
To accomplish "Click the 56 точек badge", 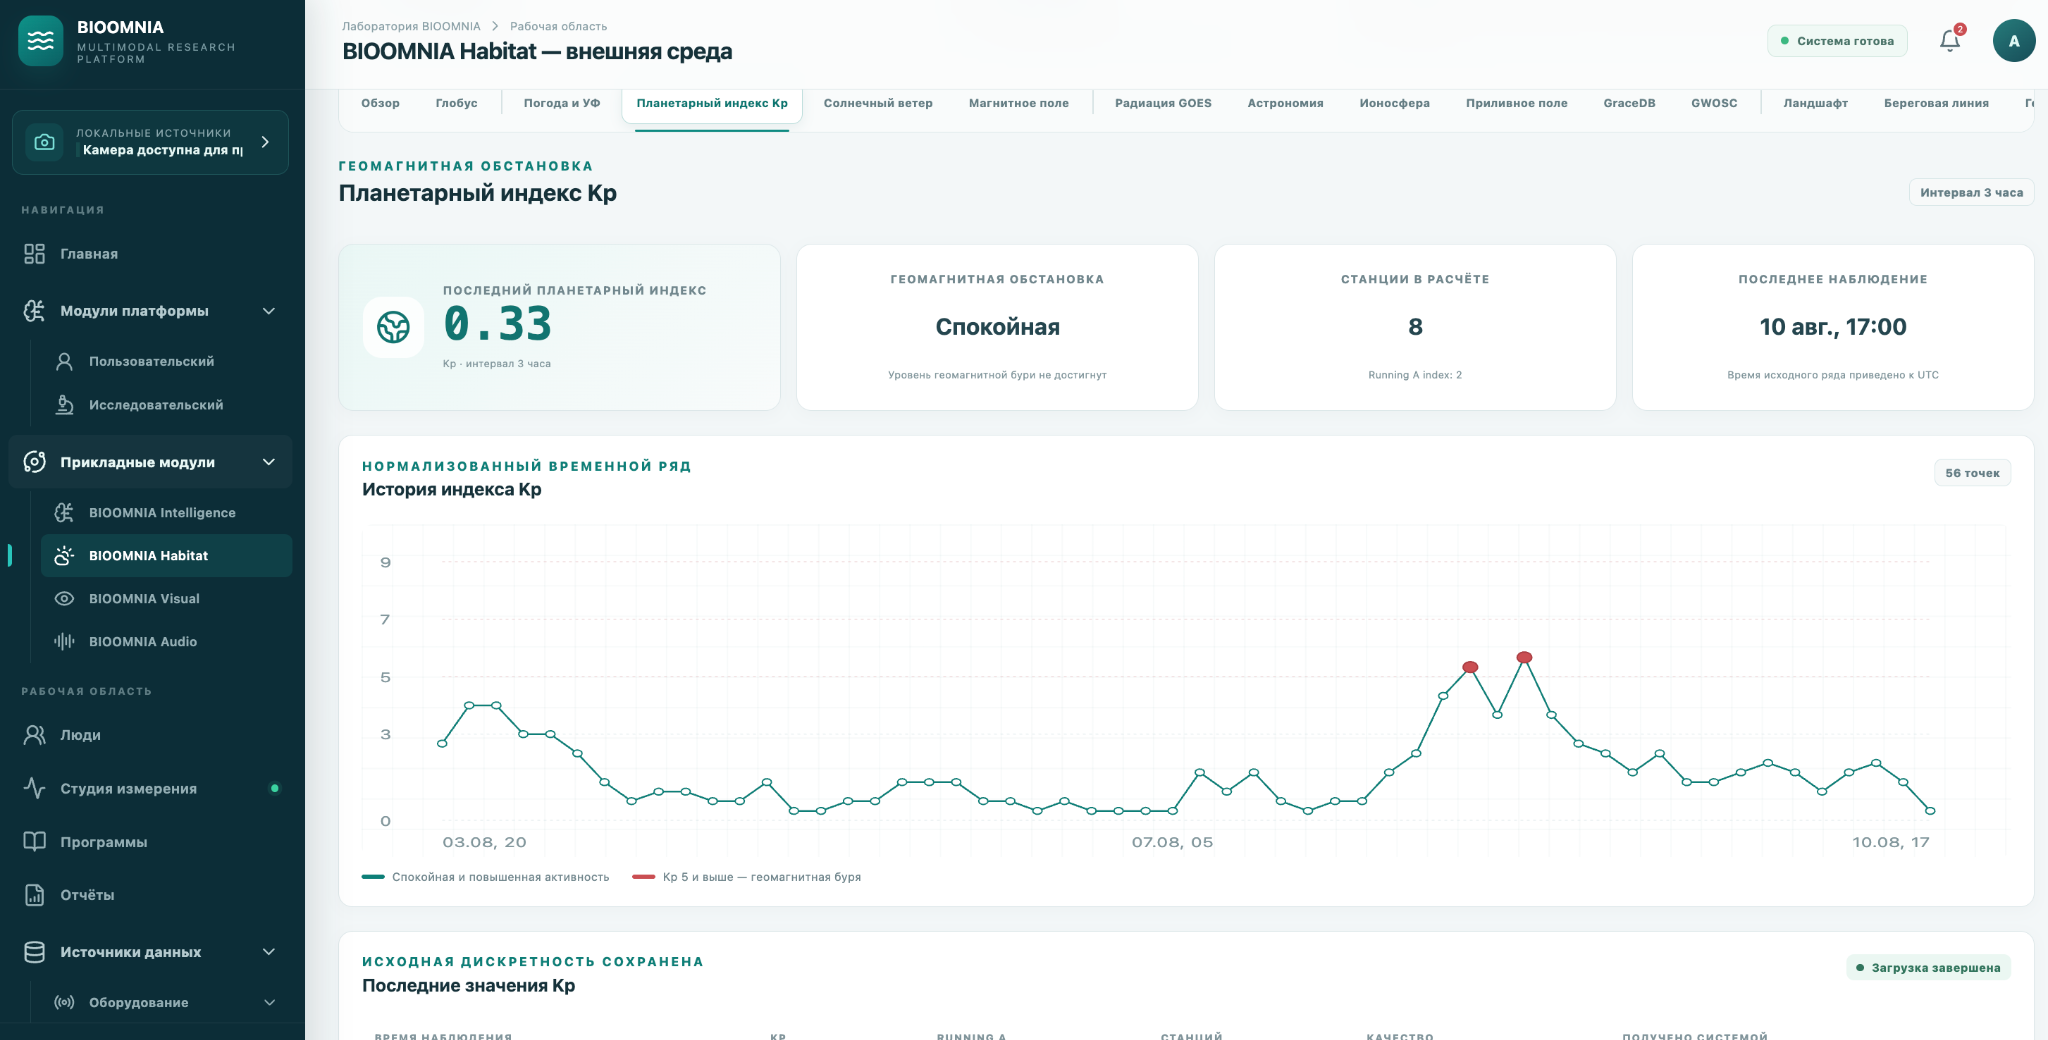I will click(x=1972, y=473).
